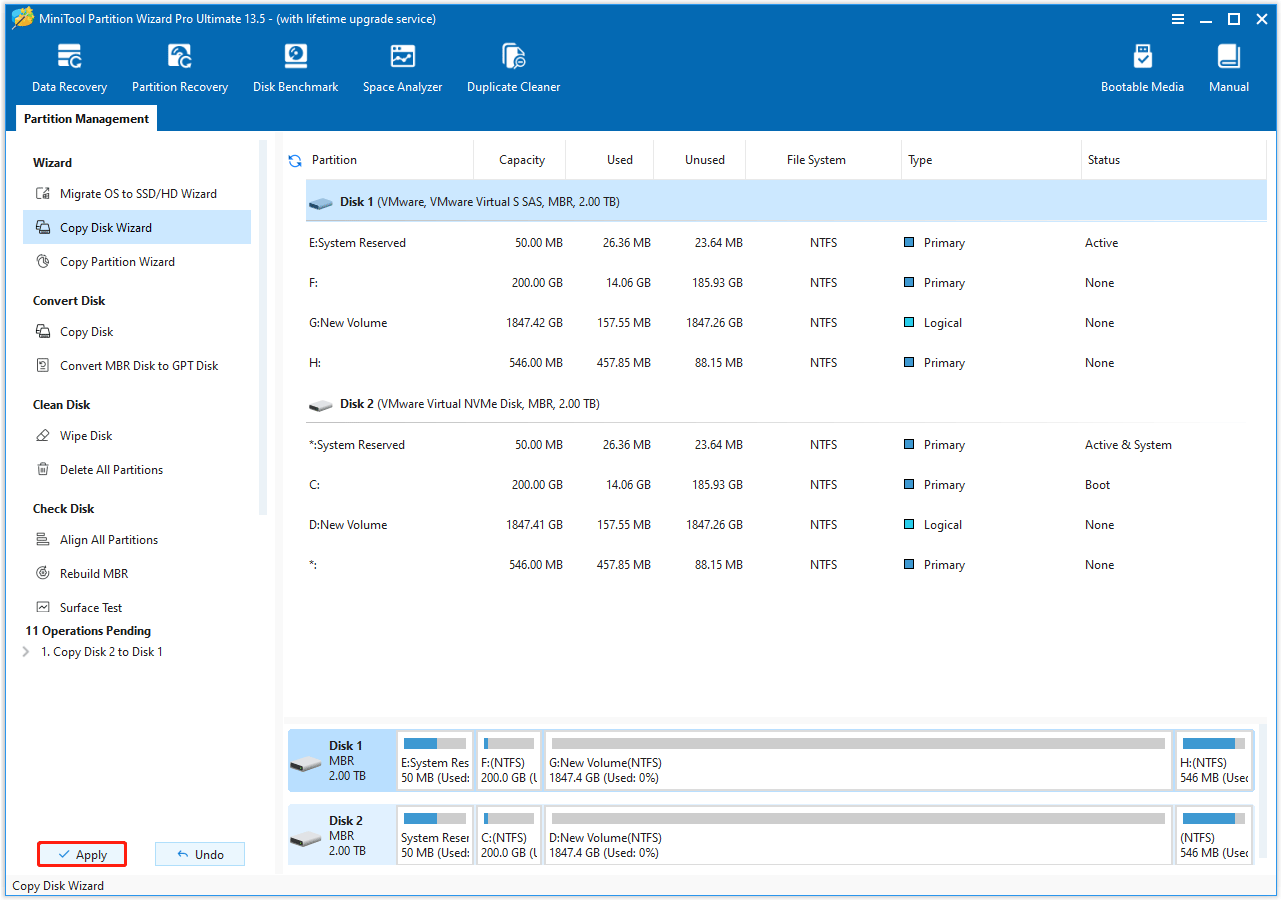
Task: Select the C: partition block on Disk 2
Action: 508,835
